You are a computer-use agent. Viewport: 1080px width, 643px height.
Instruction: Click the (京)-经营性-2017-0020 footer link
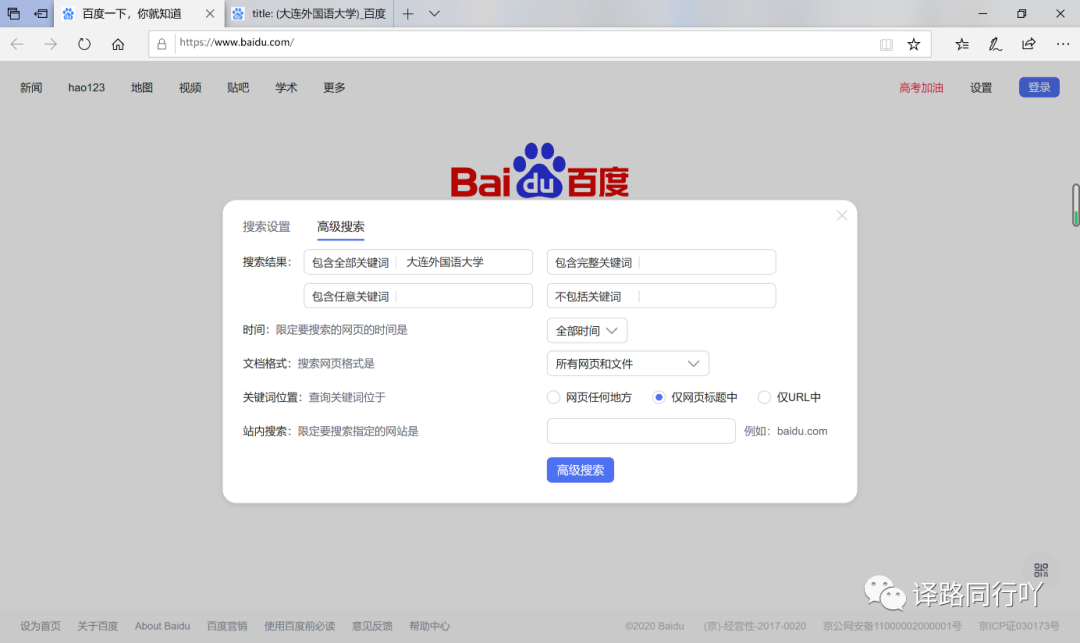(755, 626)
